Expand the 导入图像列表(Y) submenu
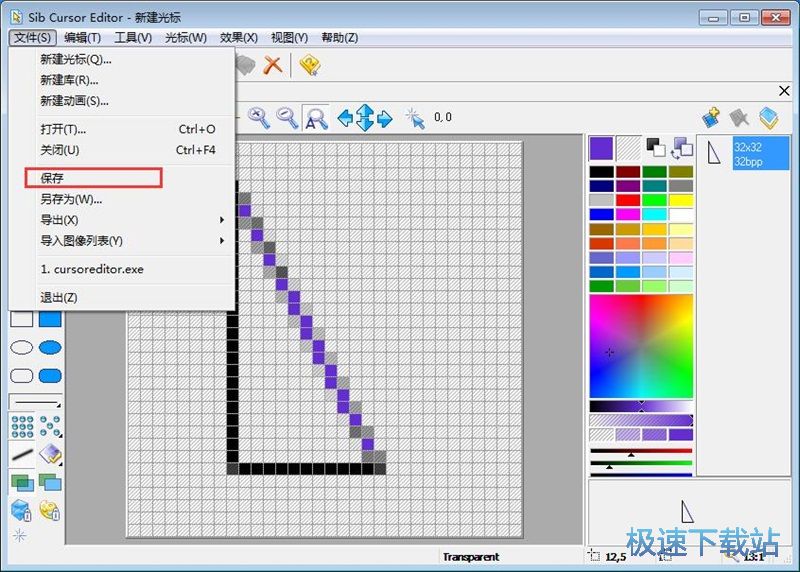Screen dimensions: 800x572 click(x=129, y=241)
